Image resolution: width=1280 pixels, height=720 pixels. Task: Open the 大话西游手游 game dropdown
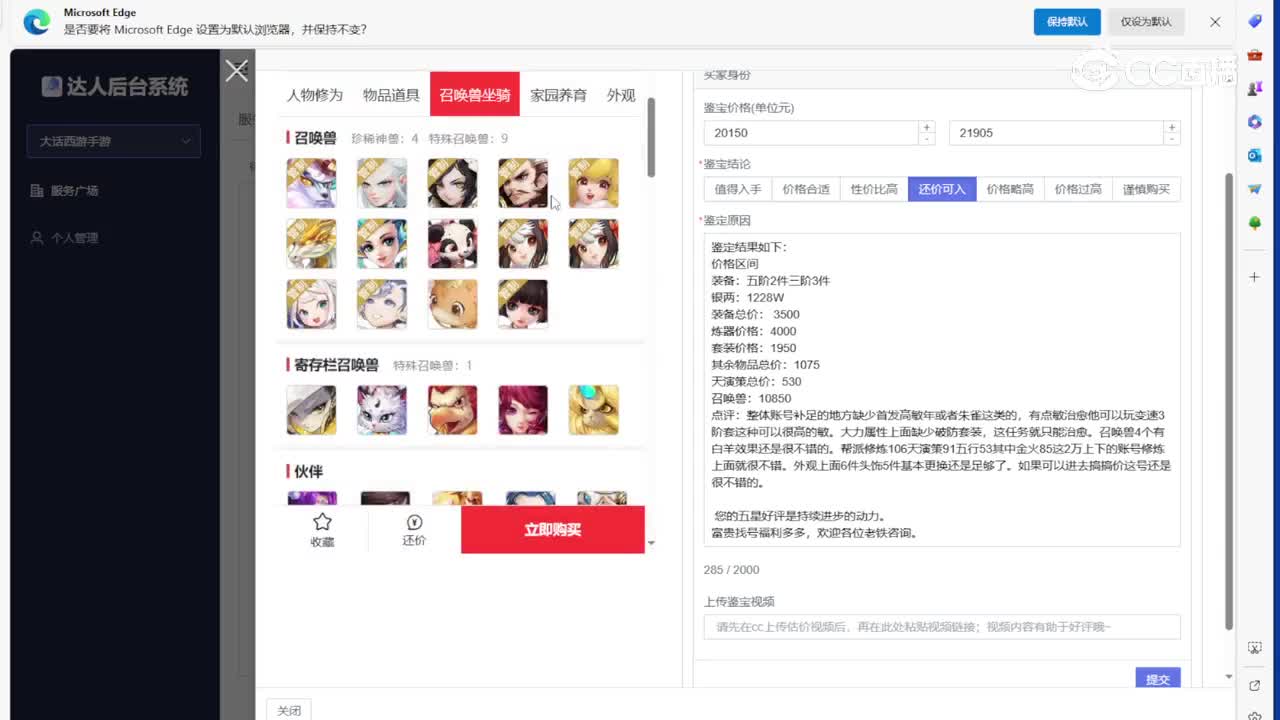click(113, 141)
